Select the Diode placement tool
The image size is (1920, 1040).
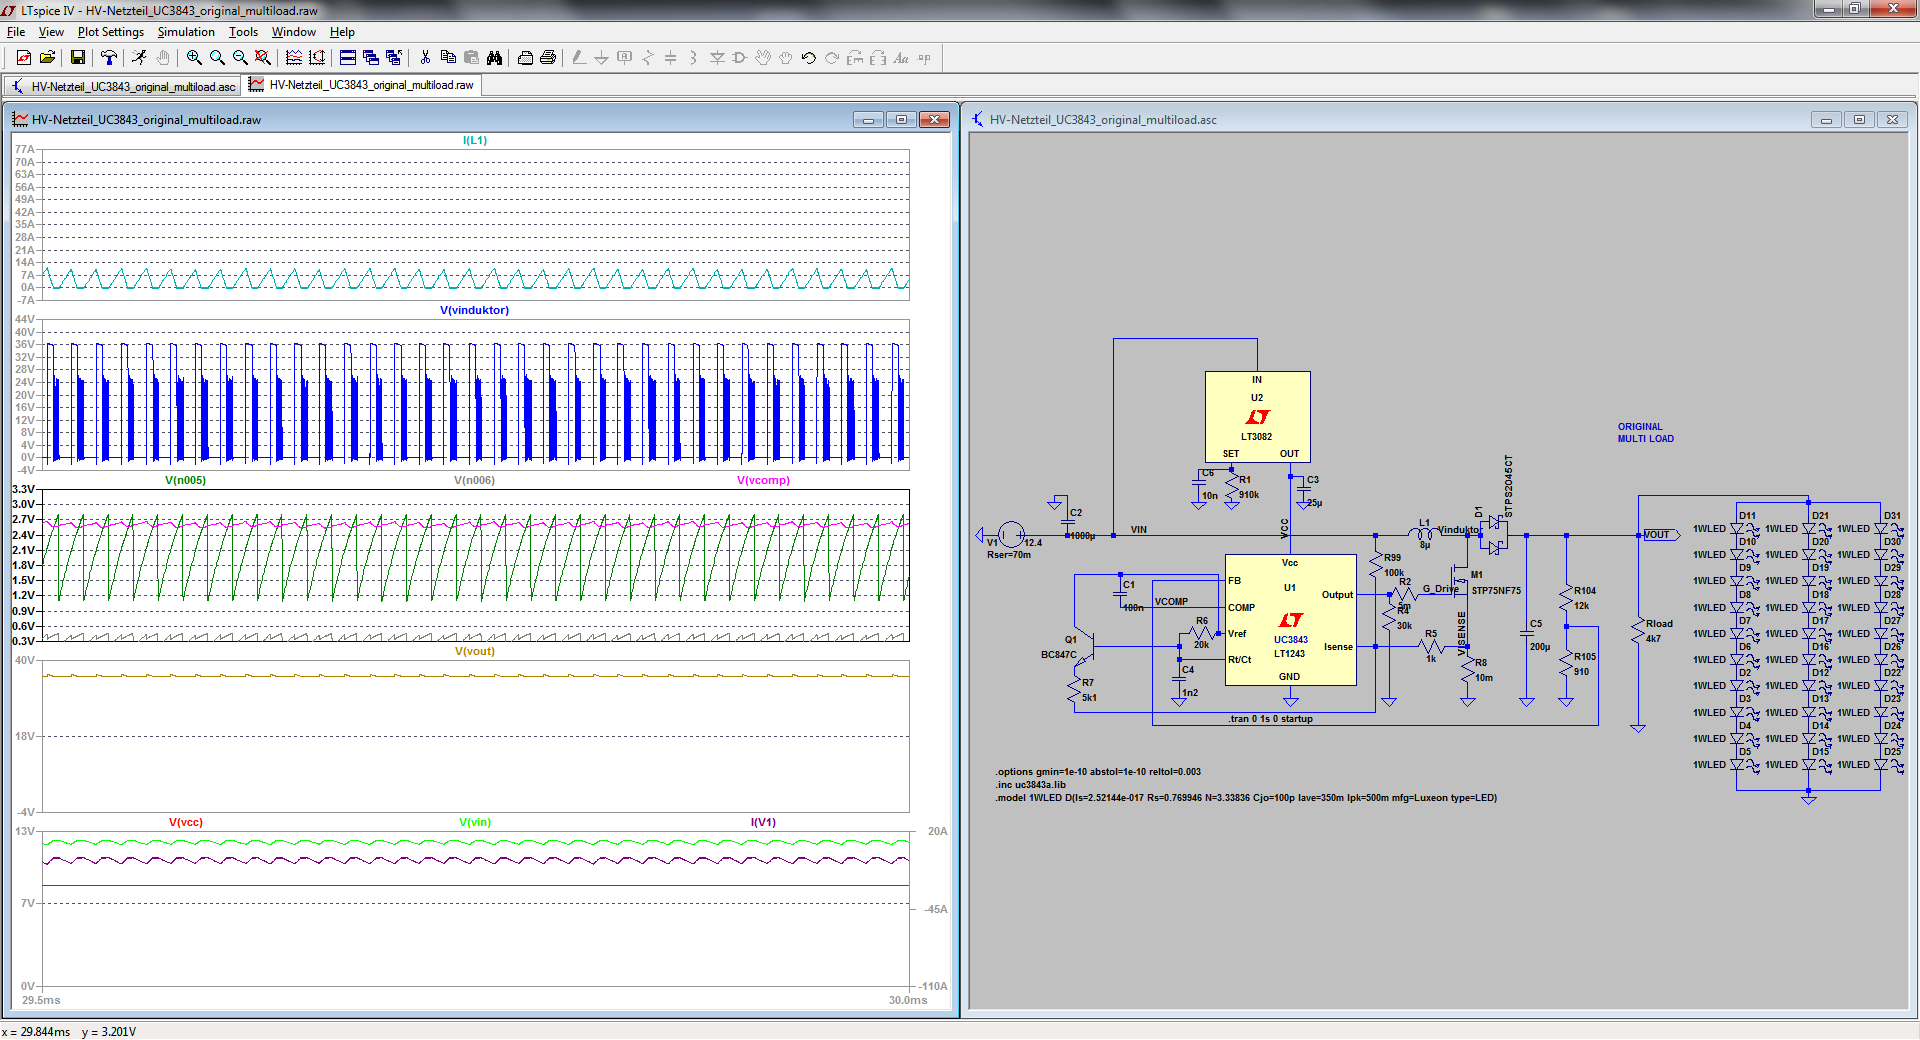tap(717, 58)
